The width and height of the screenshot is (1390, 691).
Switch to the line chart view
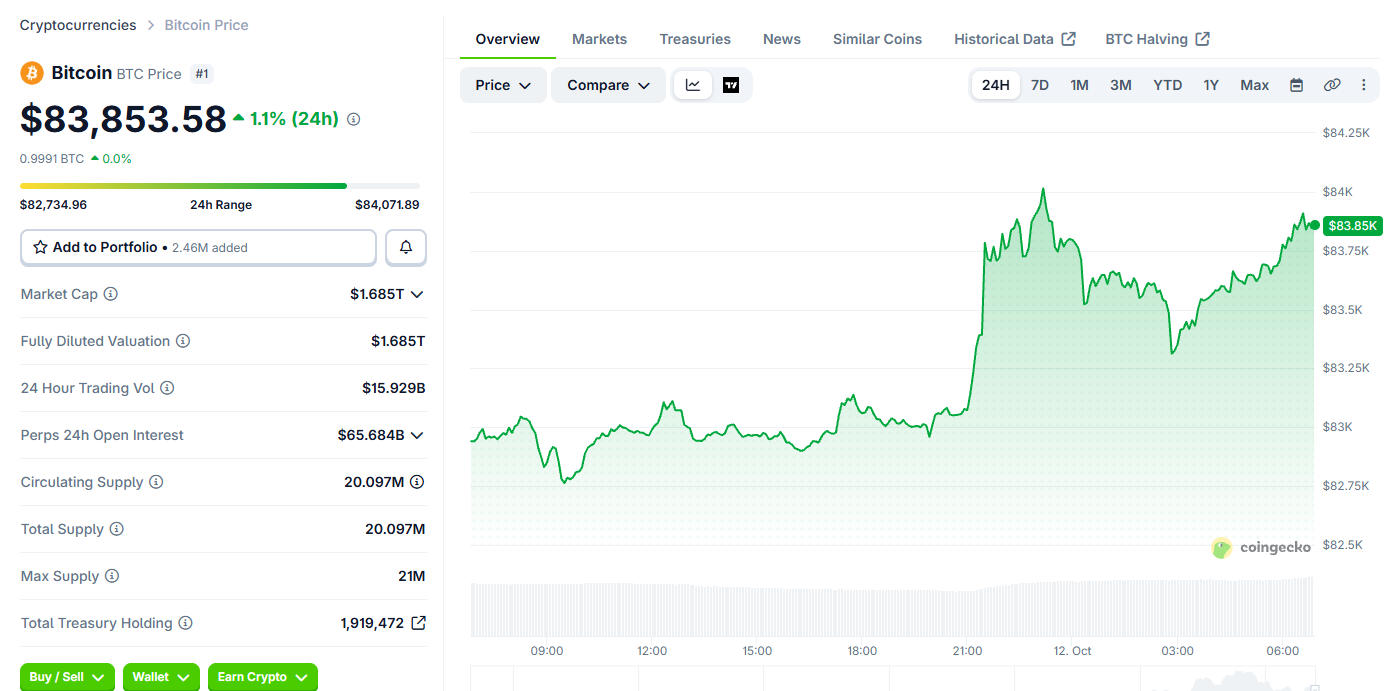tap(693, 85)
